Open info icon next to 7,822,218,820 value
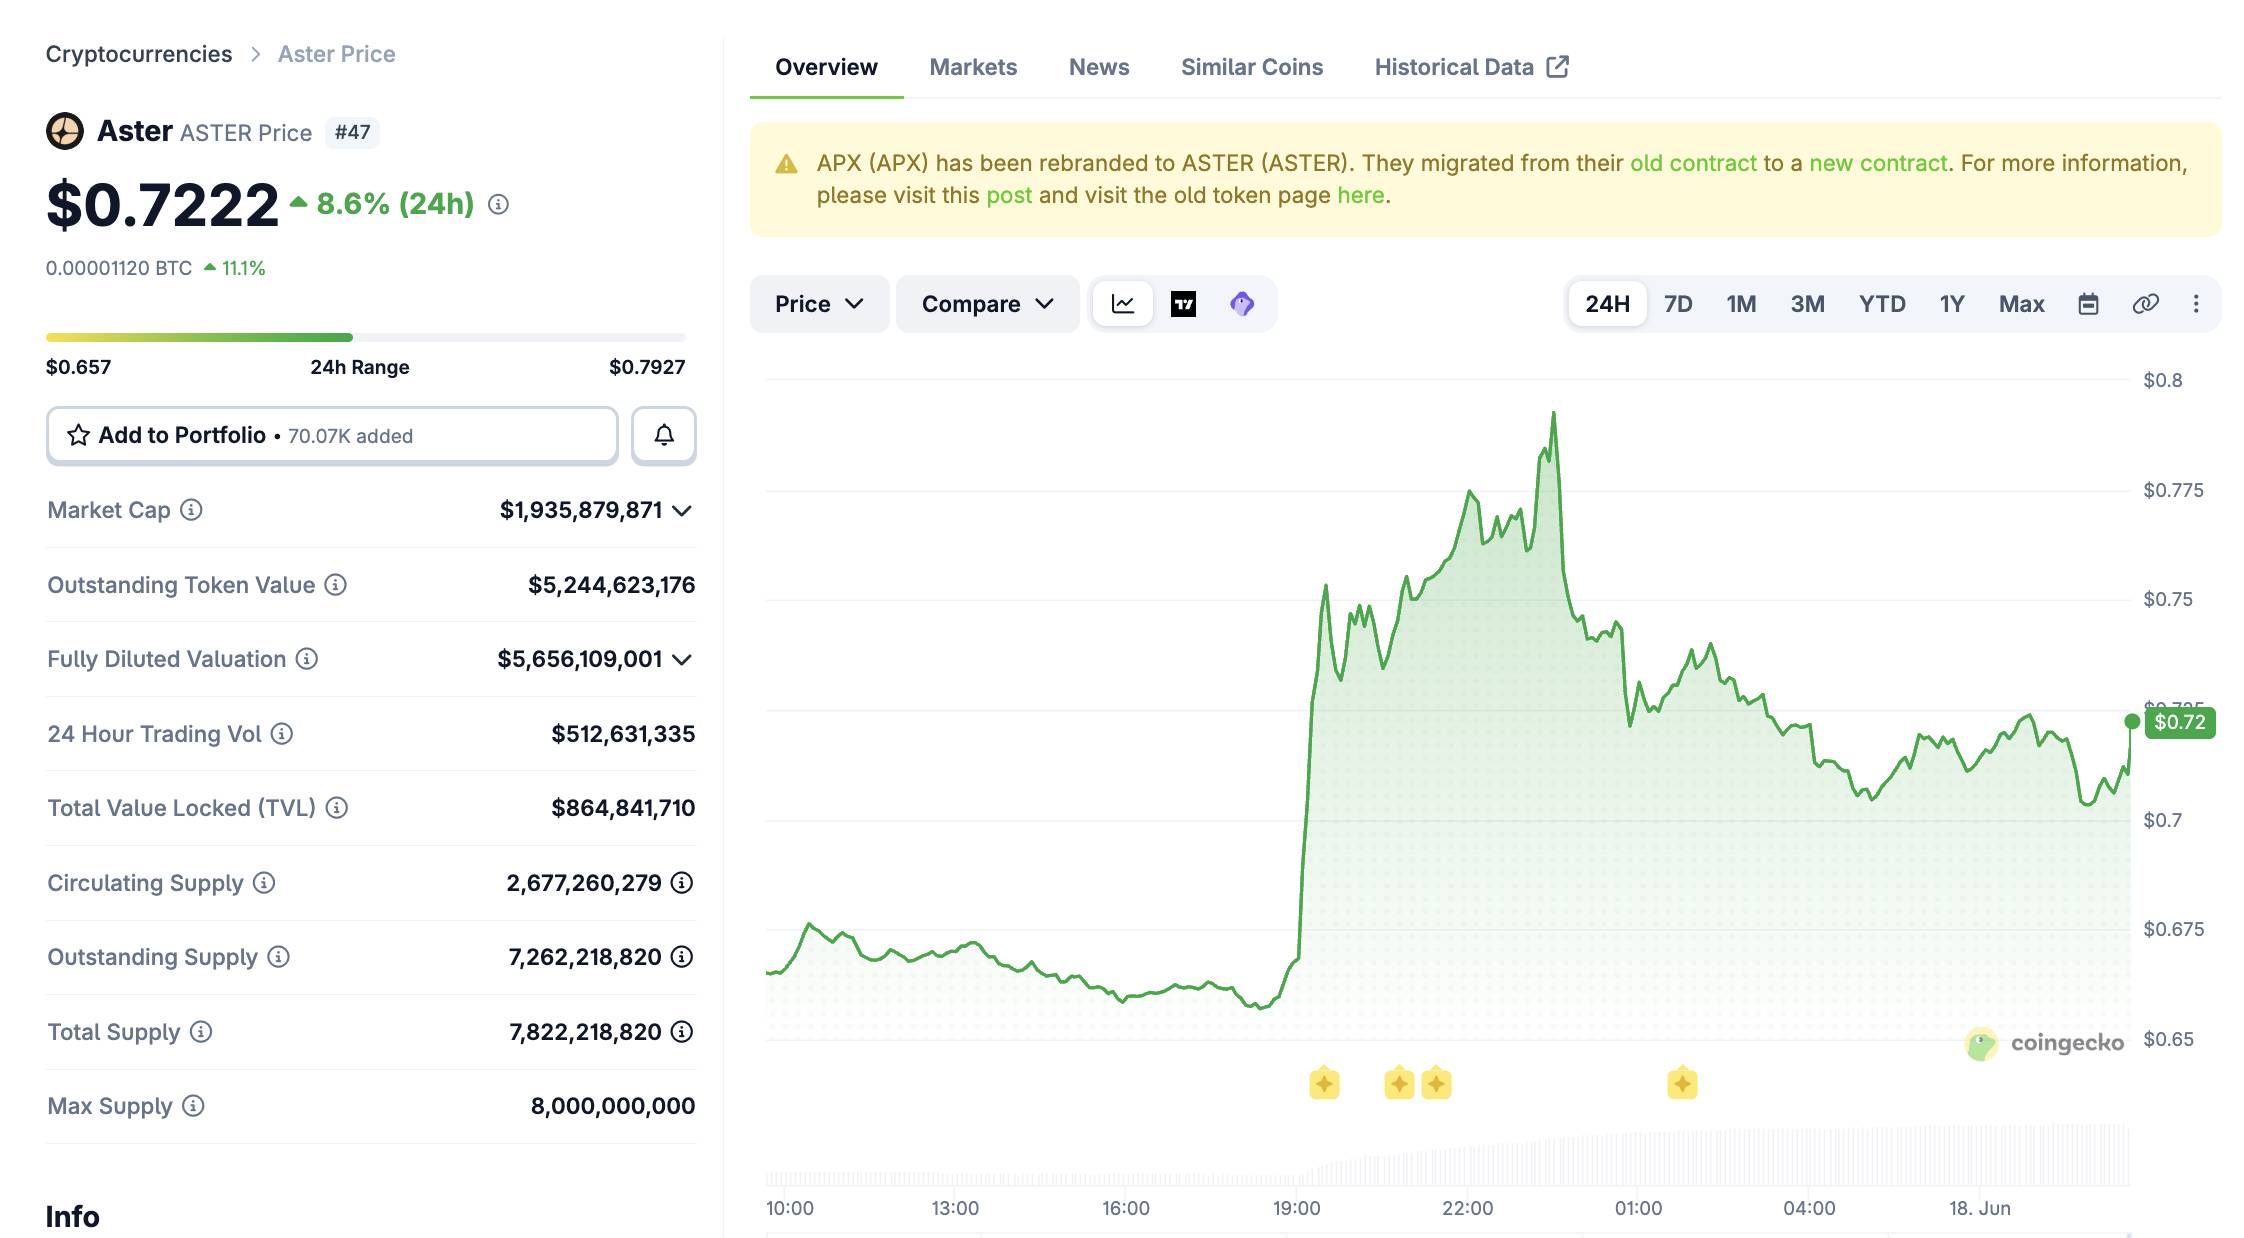The width and height of the screenshot is (2244, 1238). (682, 1032)
